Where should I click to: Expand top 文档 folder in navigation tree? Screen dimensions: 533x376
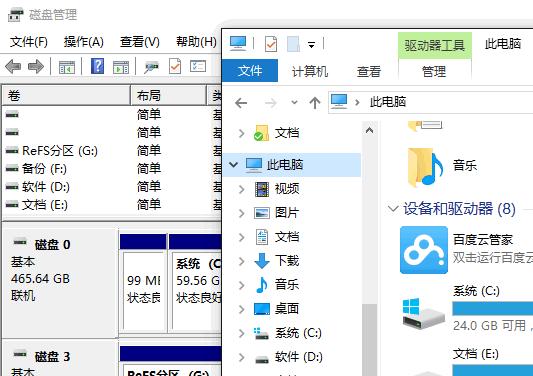[241, 133]
